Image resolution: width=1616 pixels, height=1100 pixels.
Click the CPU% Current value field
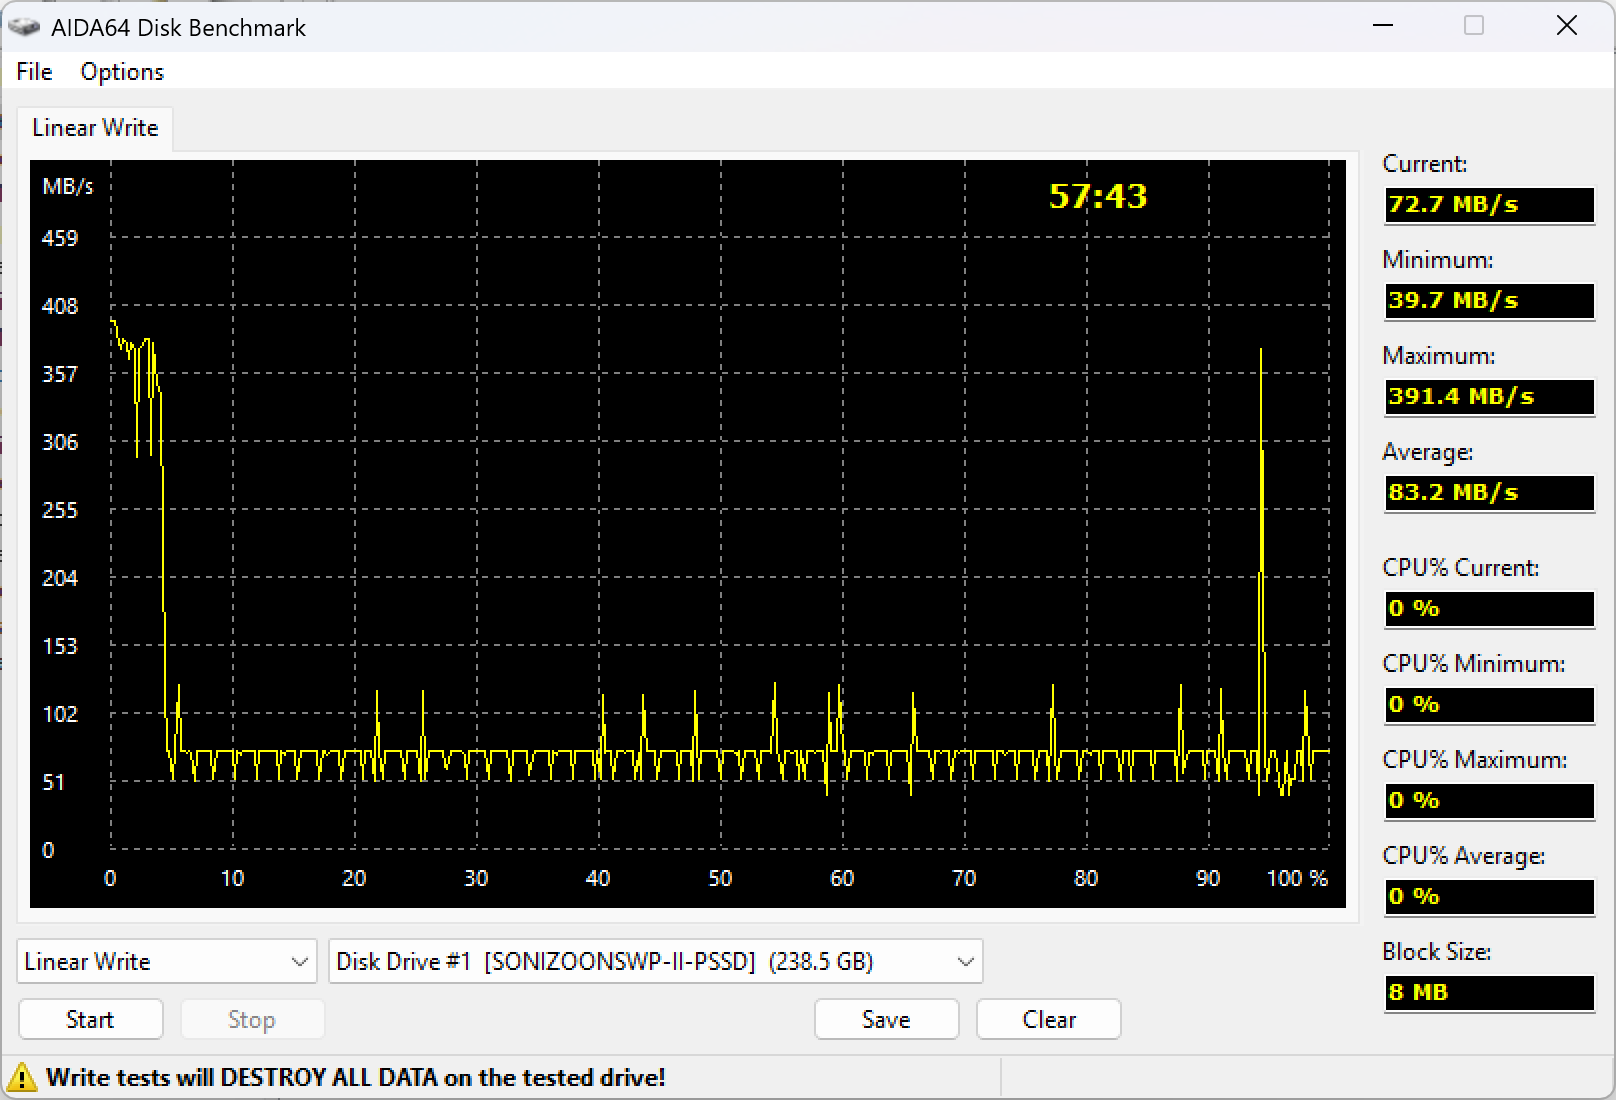[1489, 608]
